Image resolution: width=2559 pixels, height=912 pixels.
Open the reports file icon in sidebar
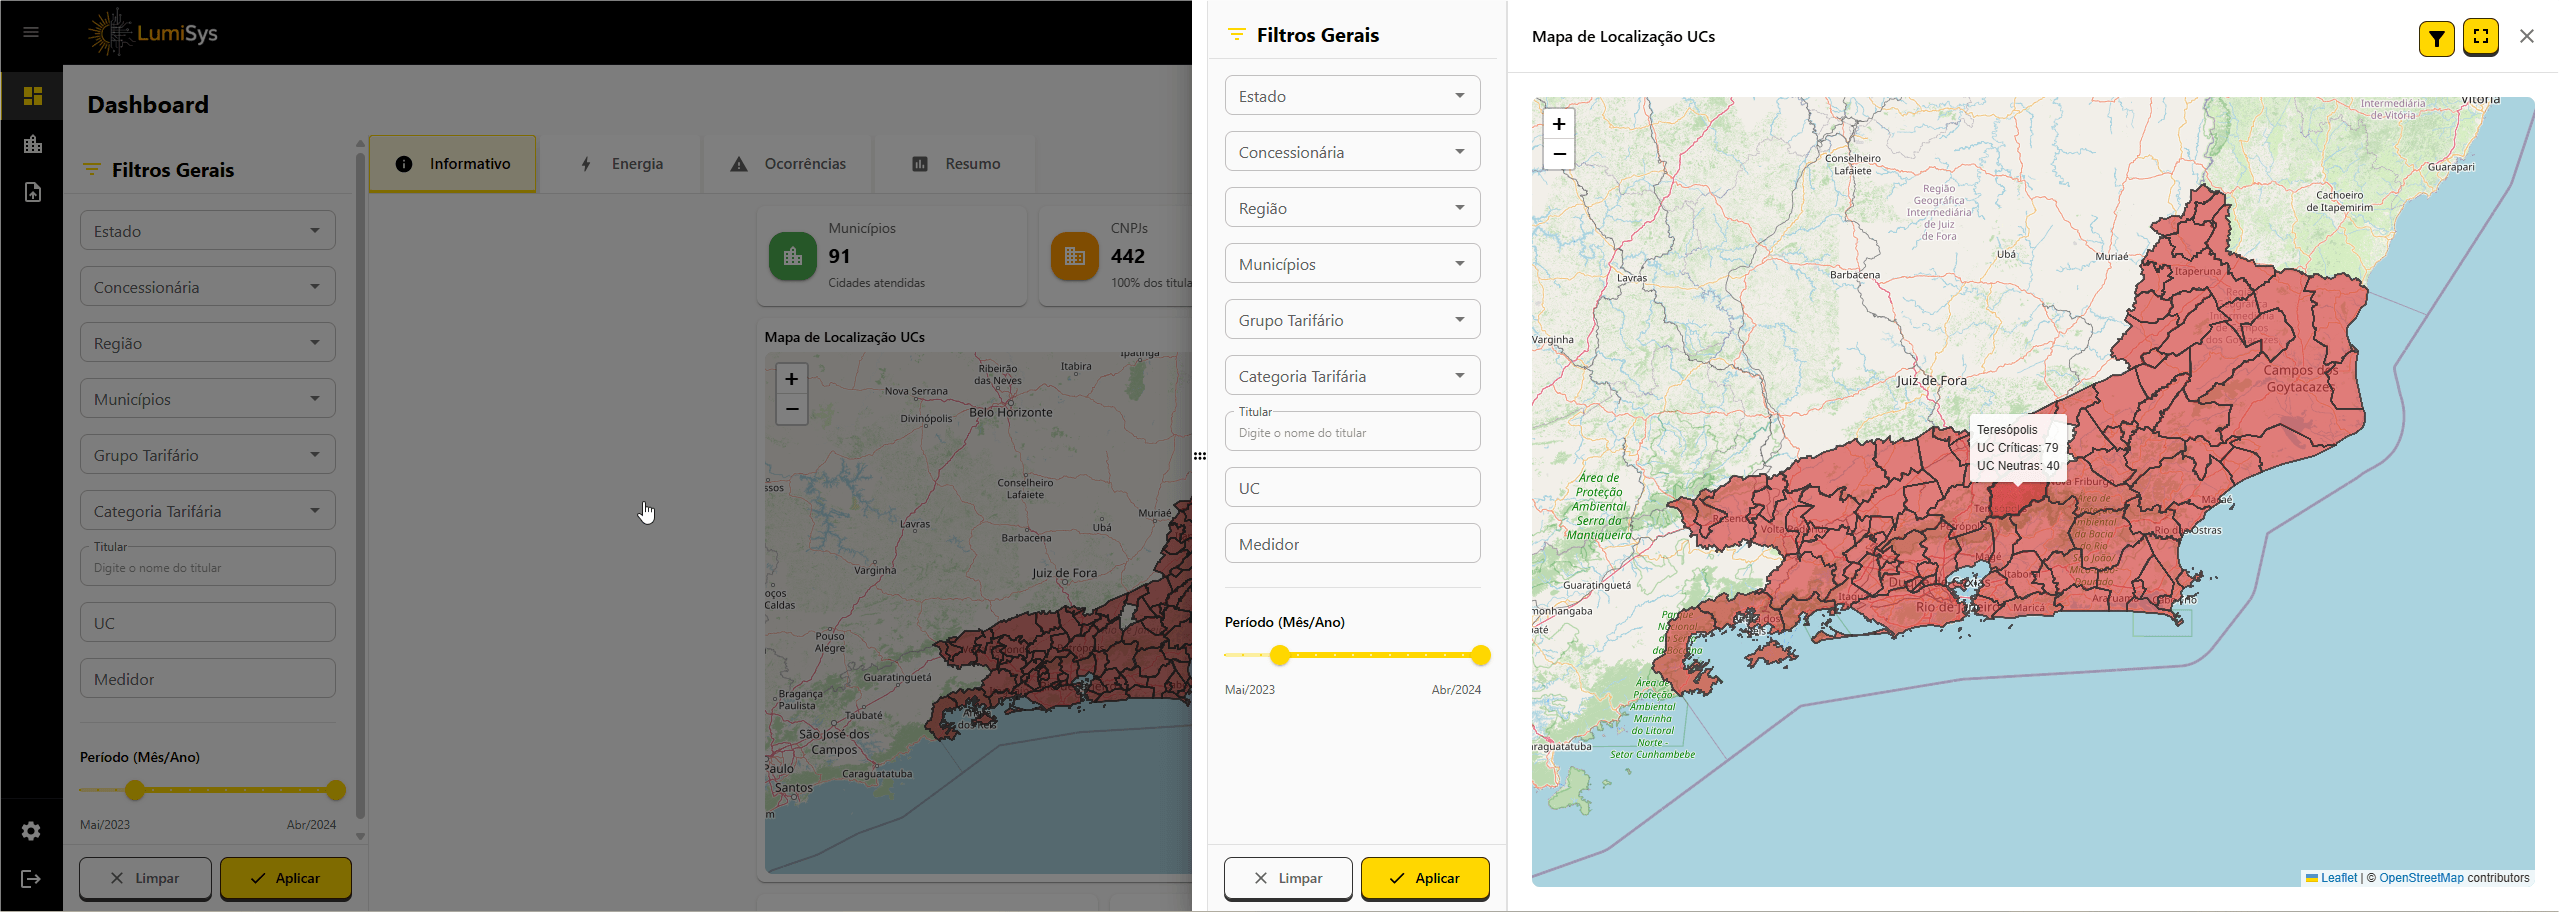click(x=31, y=191)
